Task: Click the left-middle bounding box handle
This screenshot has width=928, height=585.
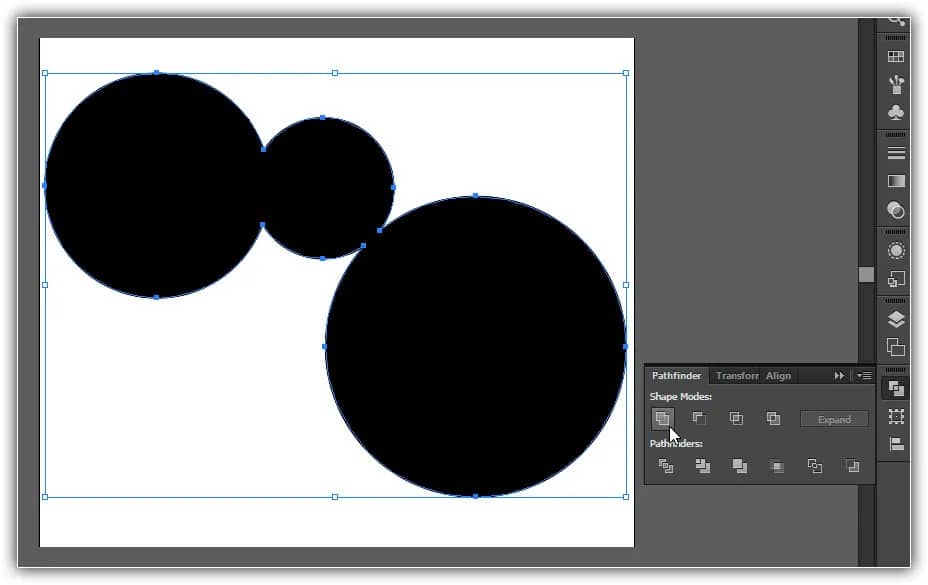Action: coord(45,285)
